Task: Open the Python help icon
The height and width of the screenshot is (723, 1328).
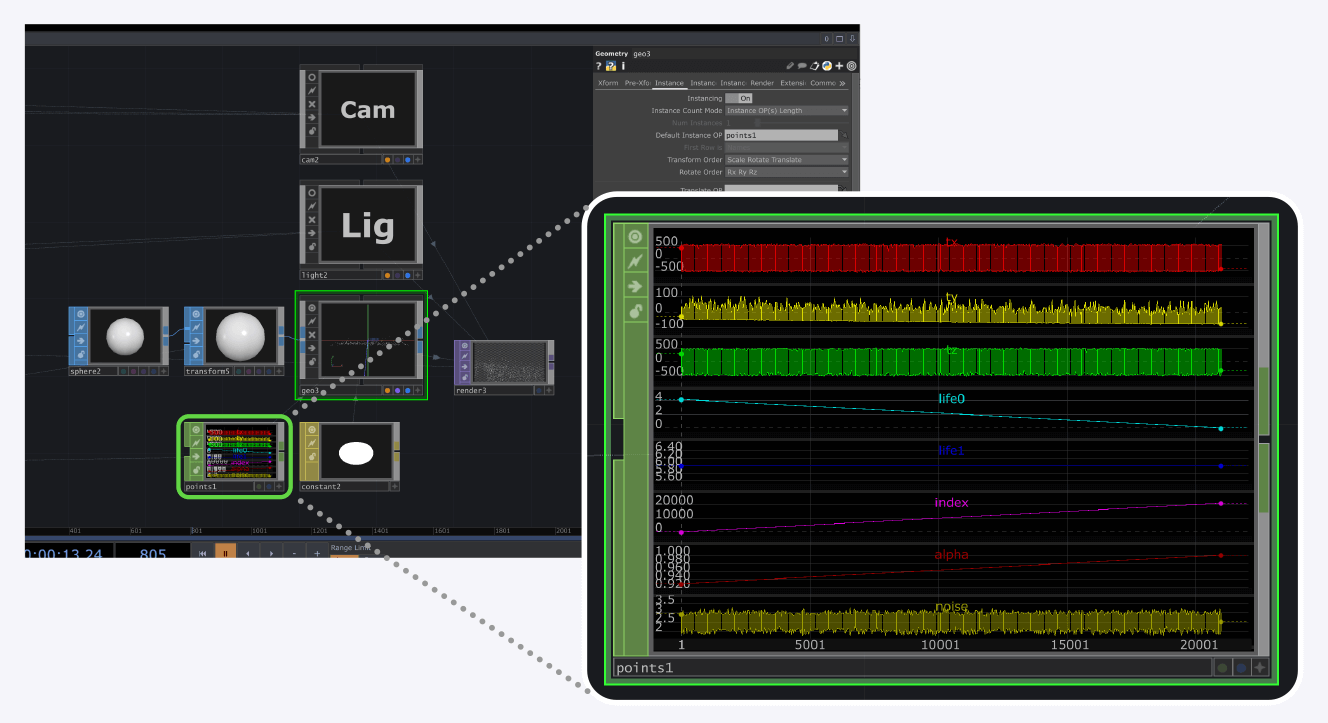Action: pos(611,66)
